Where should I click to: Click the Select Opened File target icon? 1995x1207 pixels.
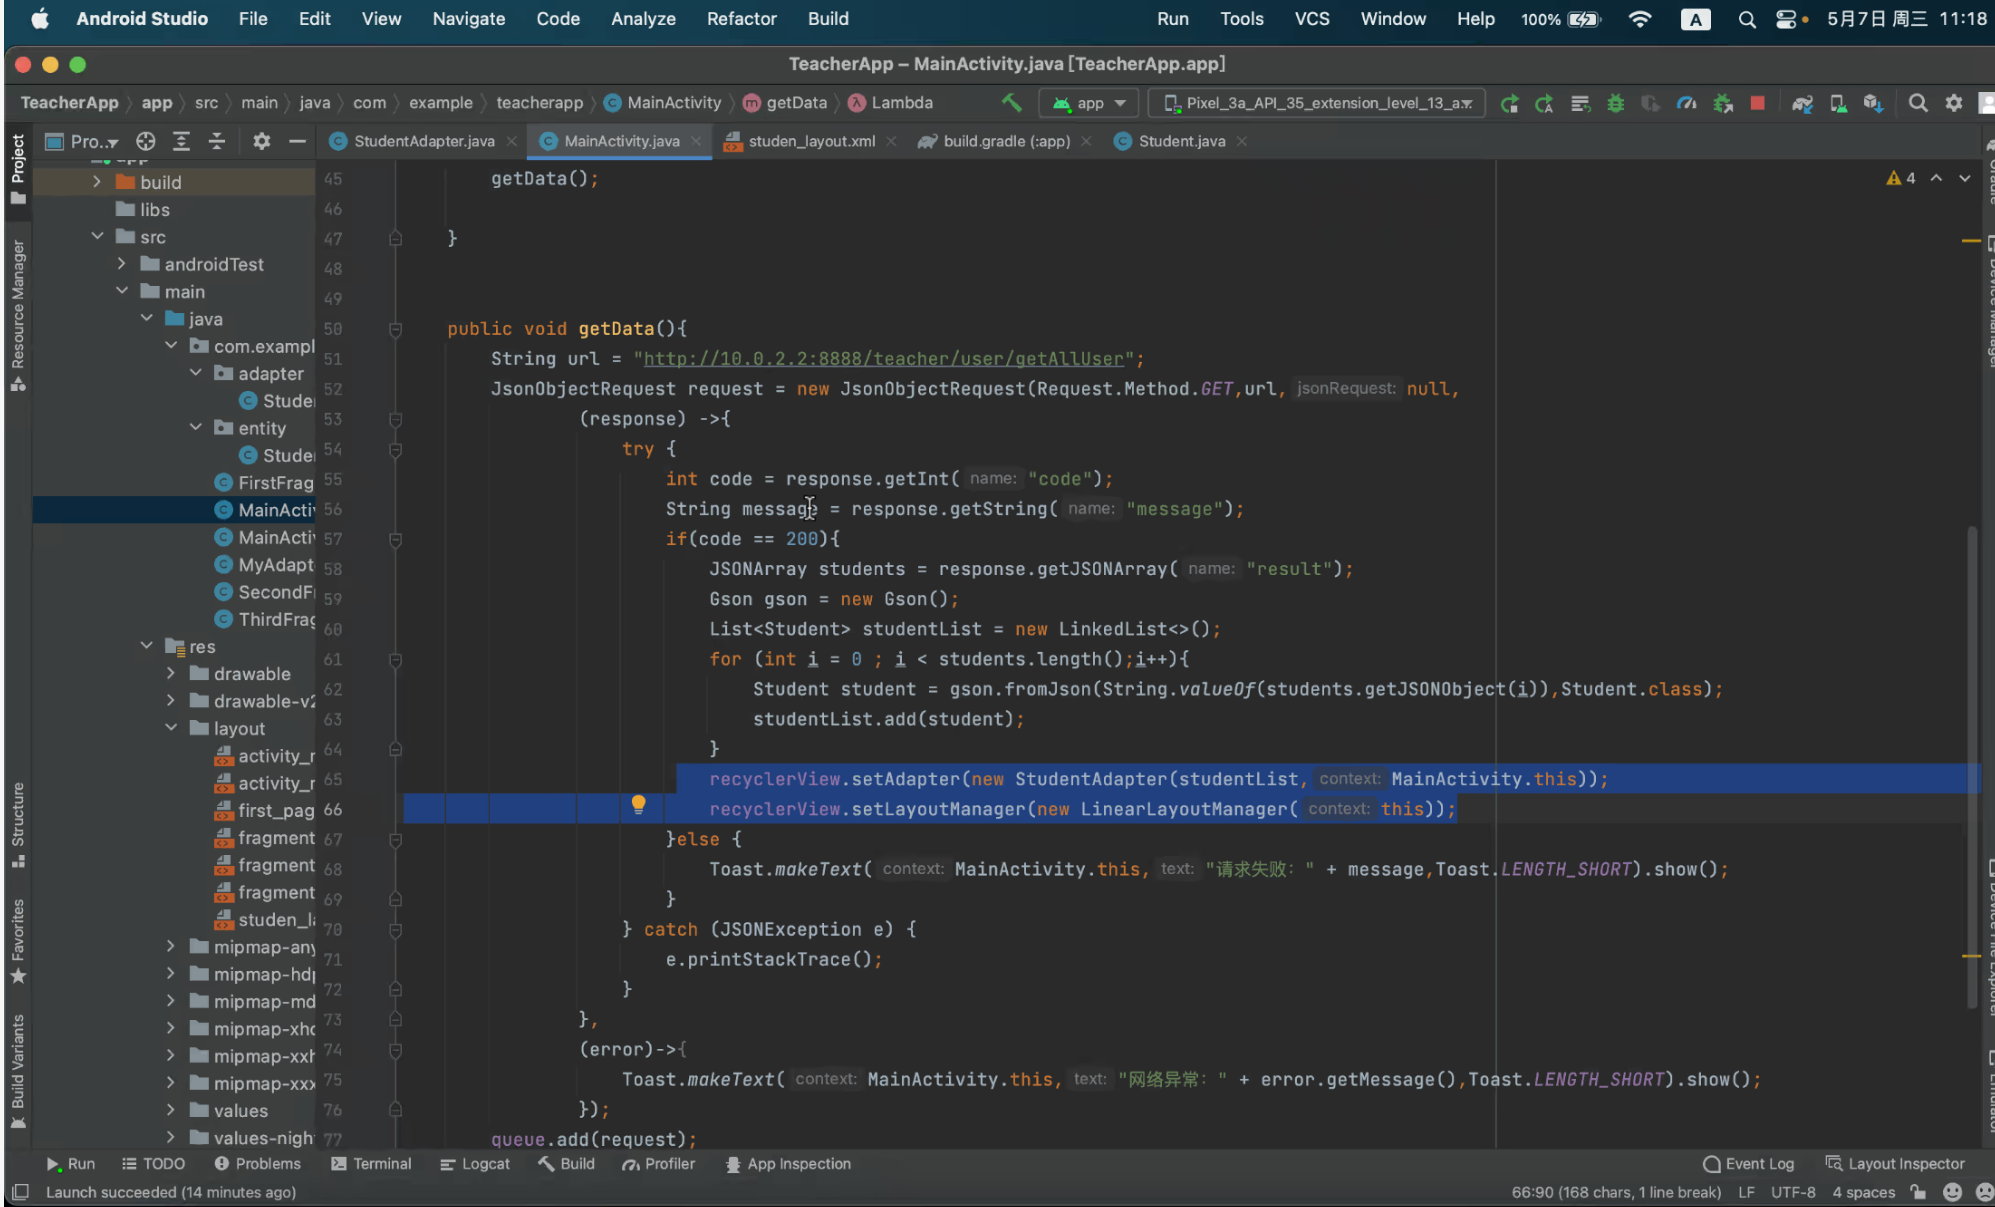(x=146, y=141)
